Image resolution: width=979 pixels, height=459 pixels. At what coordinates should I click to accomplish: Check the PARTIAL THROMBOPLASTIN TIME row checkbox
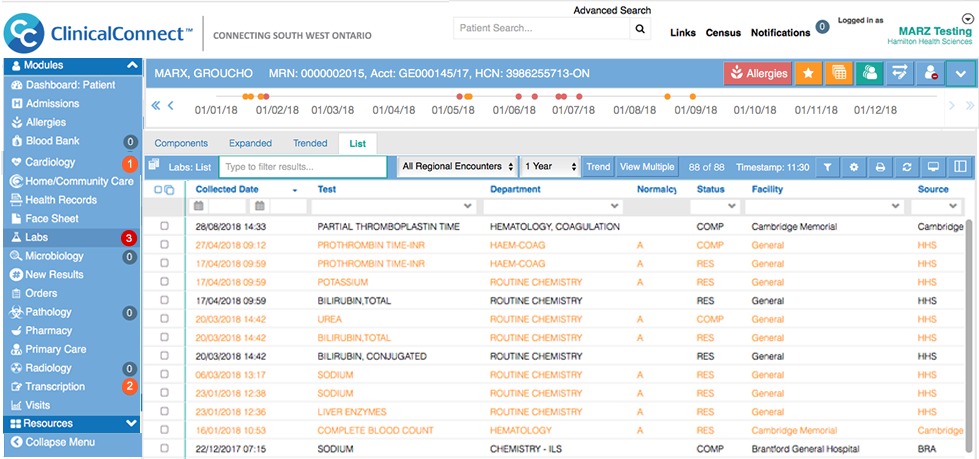[x=164, y=227]
